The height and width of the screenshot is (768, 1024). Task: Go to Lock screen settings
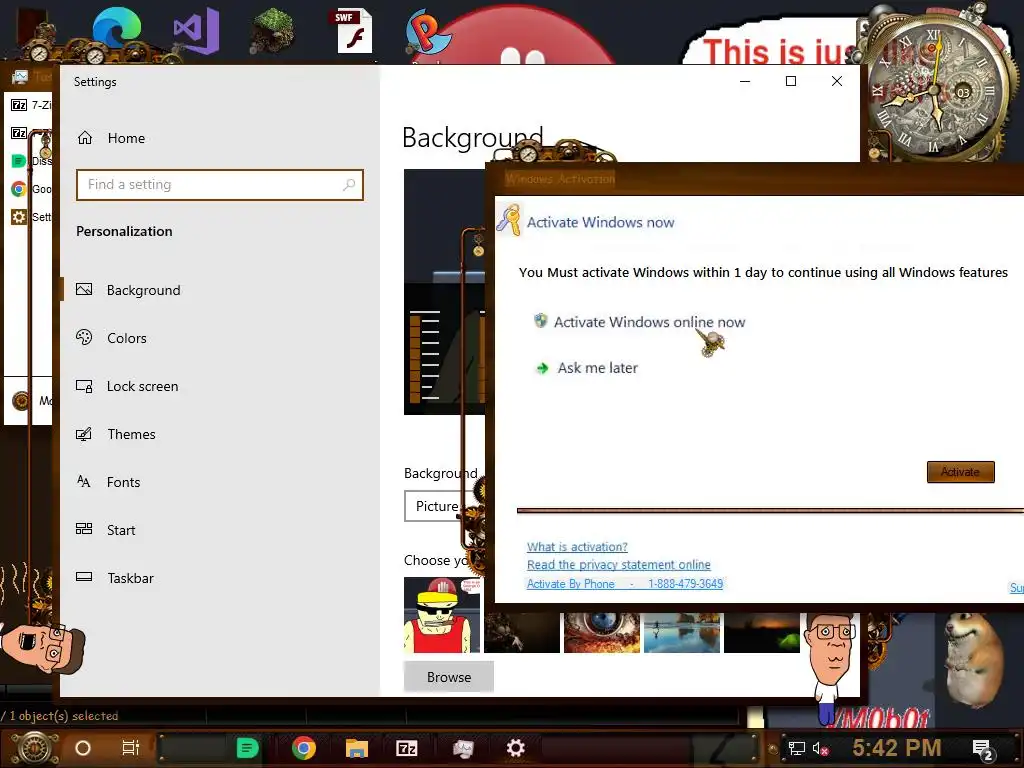142,386
